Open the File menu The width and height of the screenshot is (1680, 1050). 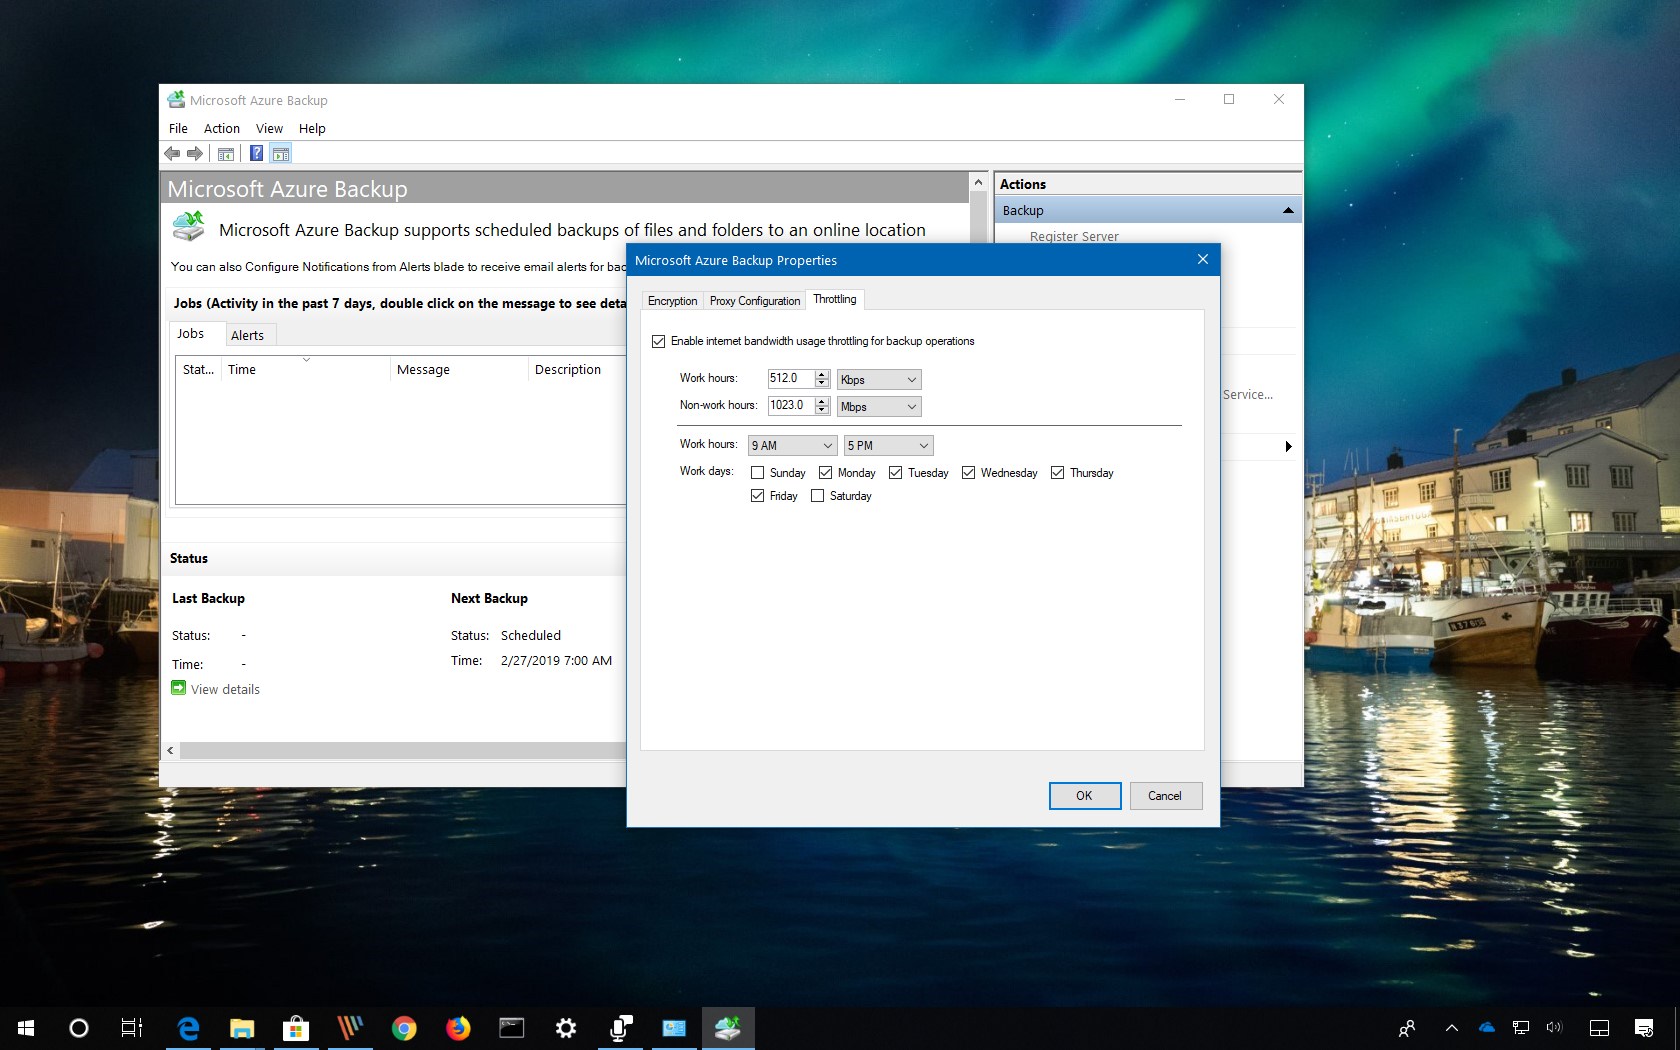178,128
